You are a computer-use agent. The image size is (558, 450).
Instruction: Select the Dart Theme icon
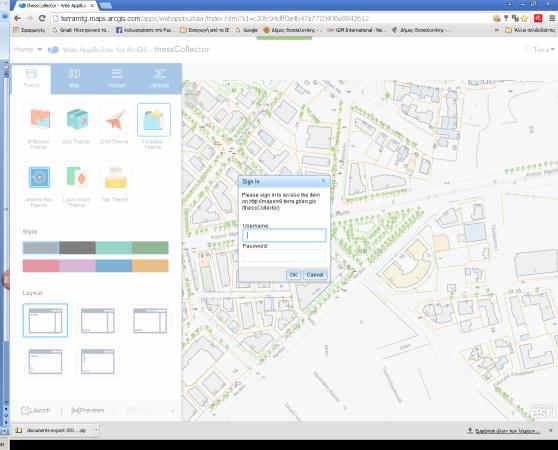115,119
